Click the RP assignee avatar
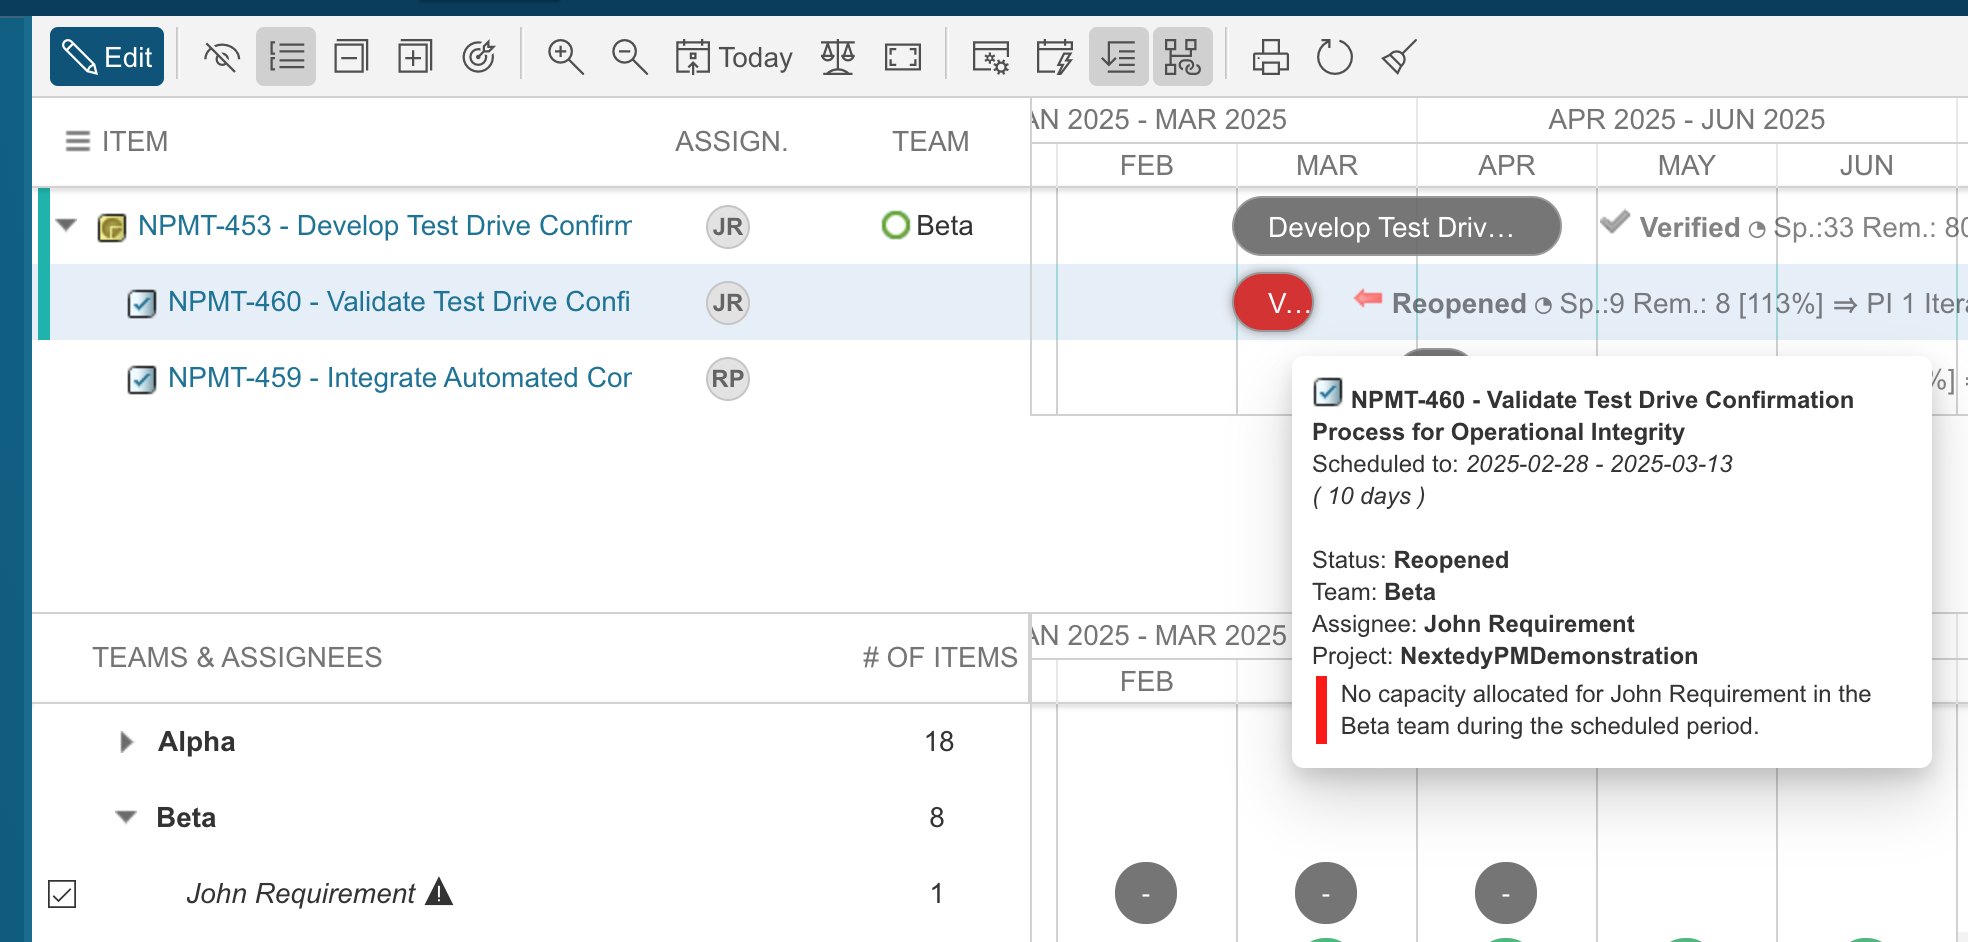Image resolution: width=1968 pixels, height=942 pixels. 728,379
